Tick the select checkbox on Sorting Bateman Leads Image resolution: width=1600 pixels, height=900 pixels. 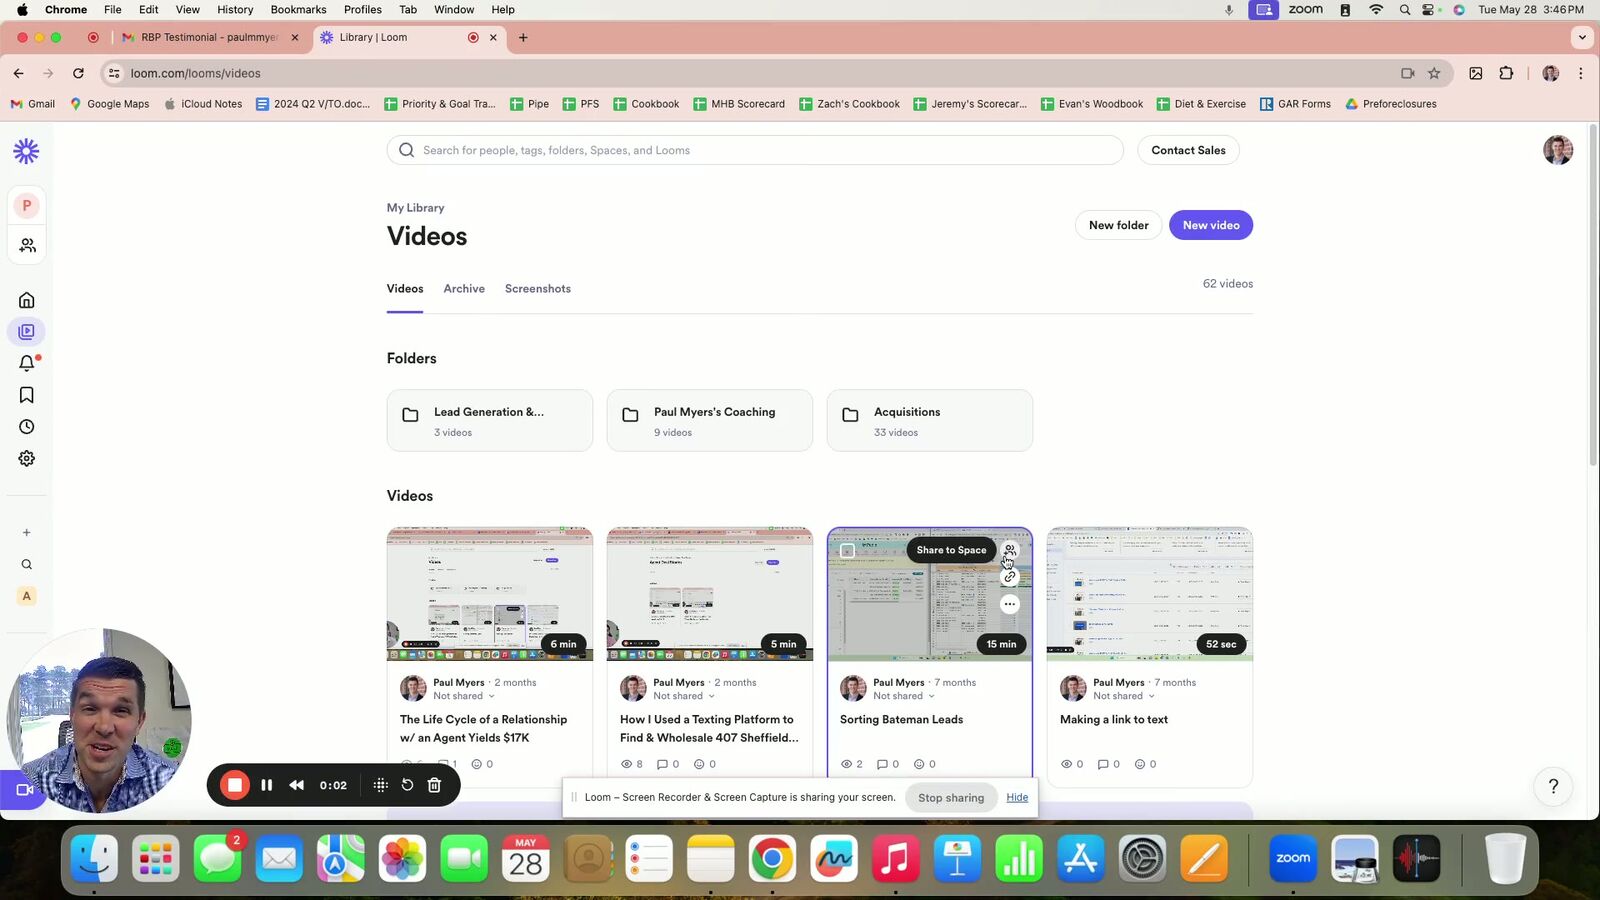847,551
